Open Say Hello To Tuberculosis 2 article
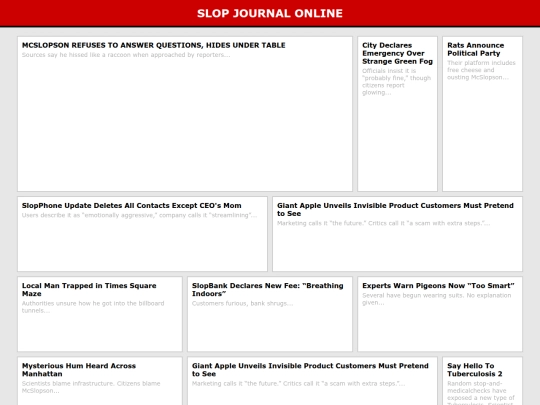 (474, 370)
